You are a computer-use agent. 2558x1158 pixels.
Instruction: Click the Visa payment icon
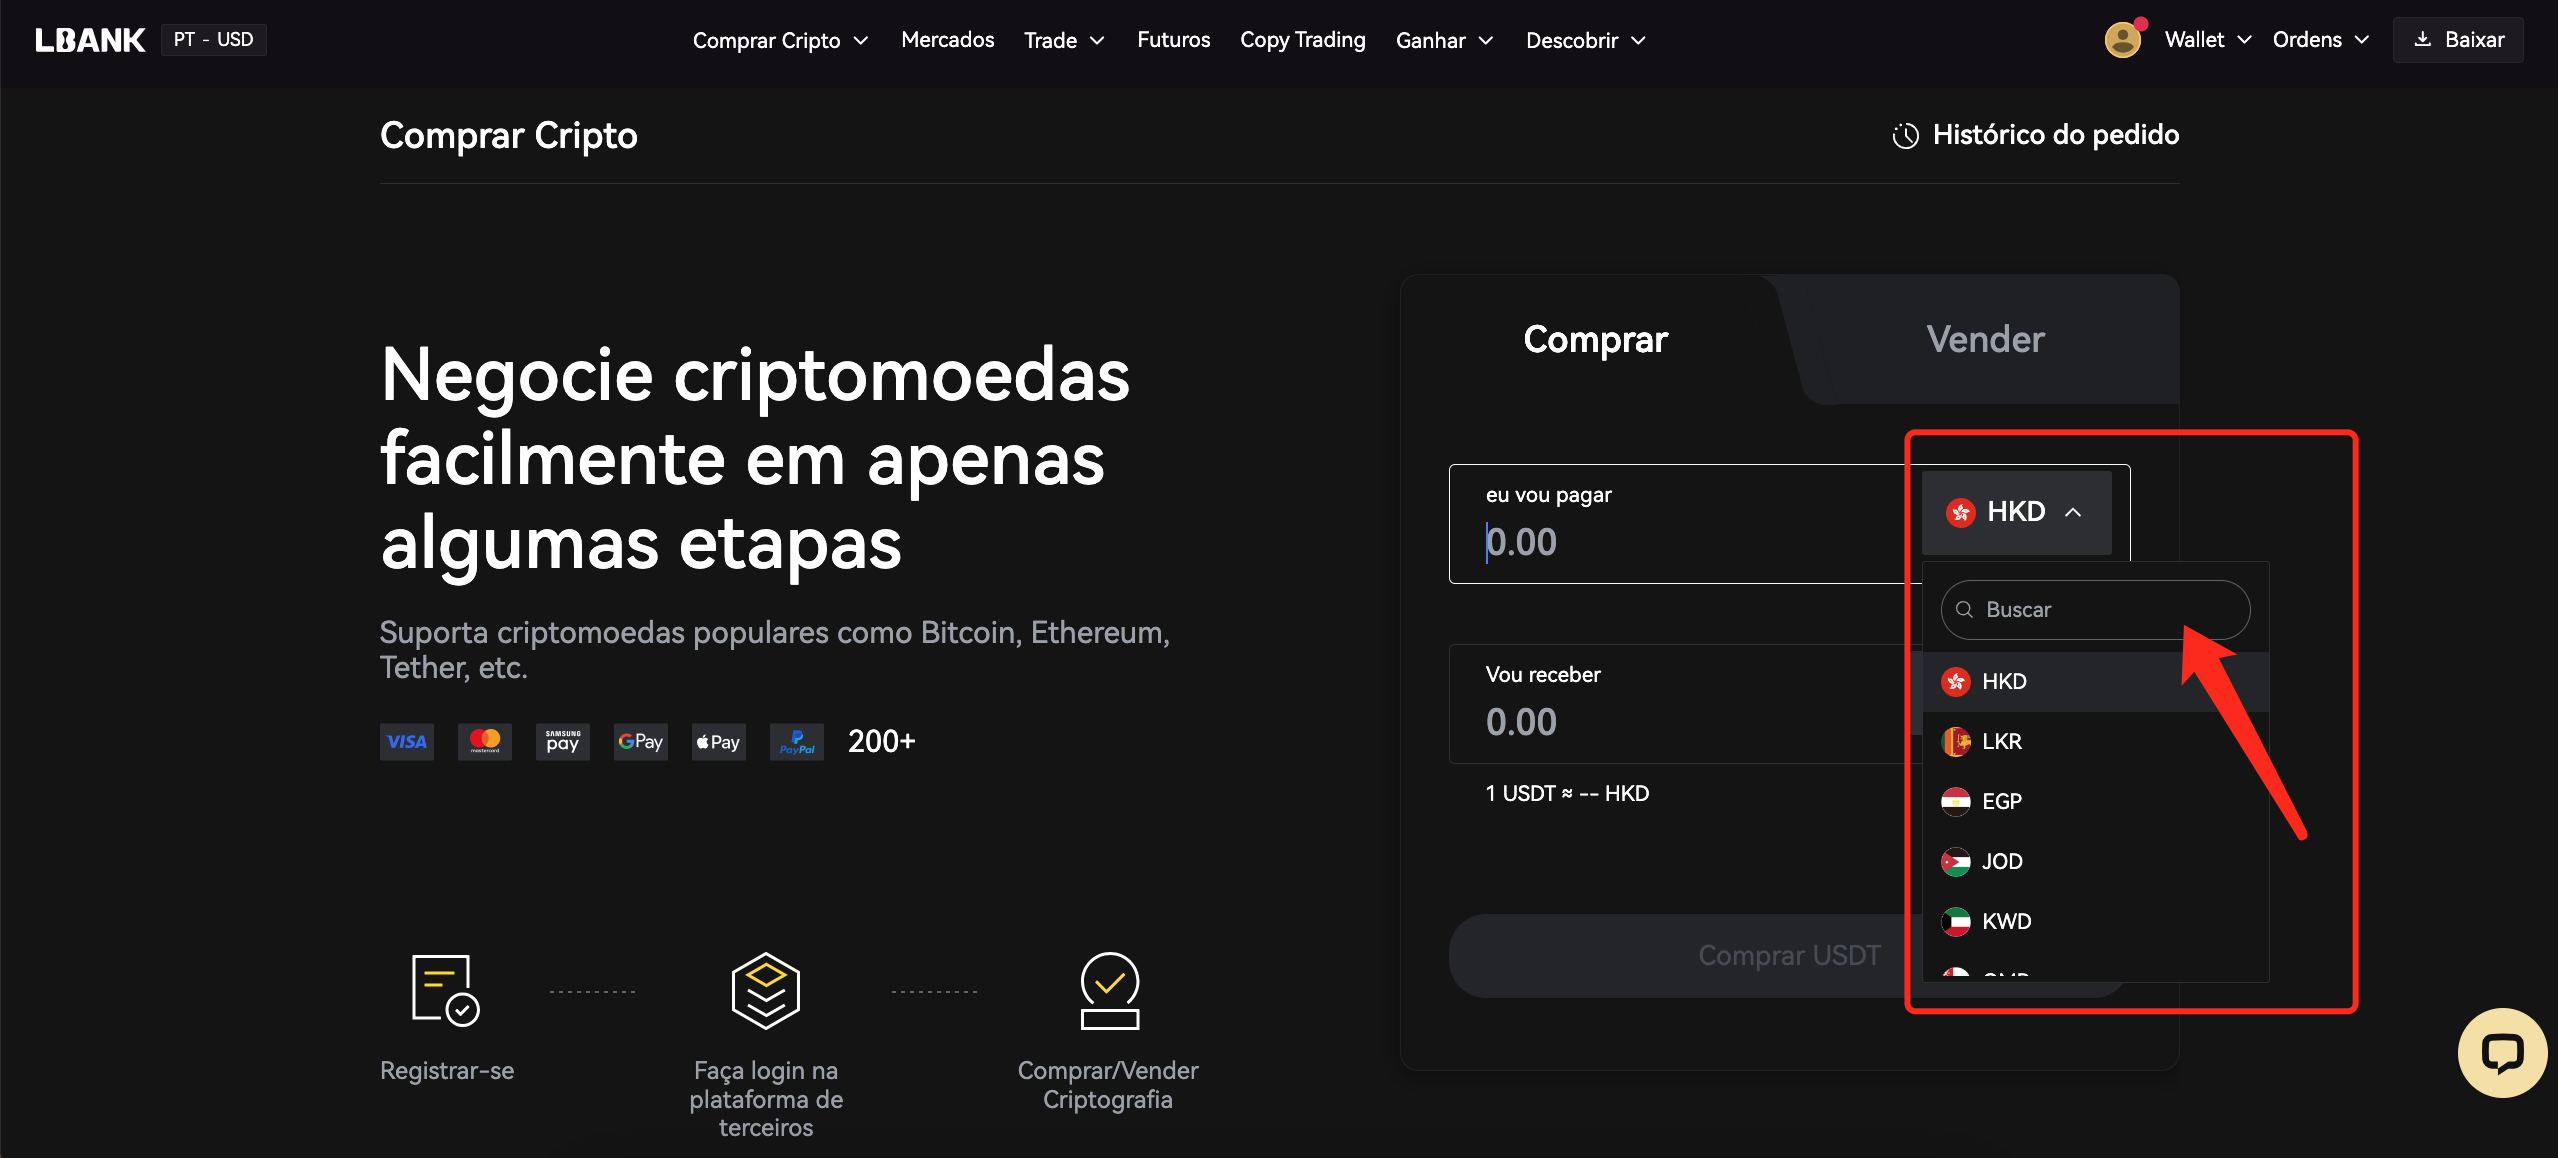click(407, 742)
